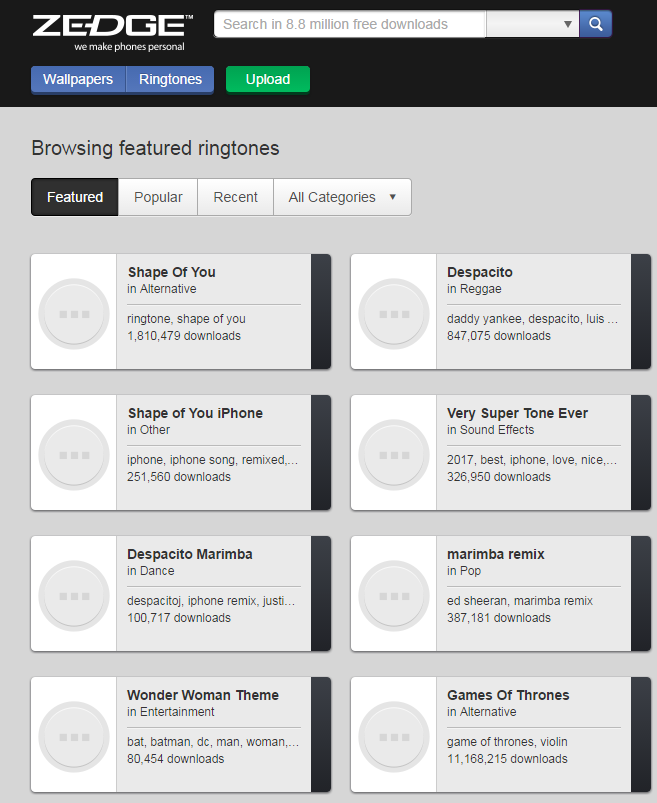The width and height of the screenshot is (657, 803).
Task: Click '1,810,479 downloads' text
Action: (x=184, y=336)
